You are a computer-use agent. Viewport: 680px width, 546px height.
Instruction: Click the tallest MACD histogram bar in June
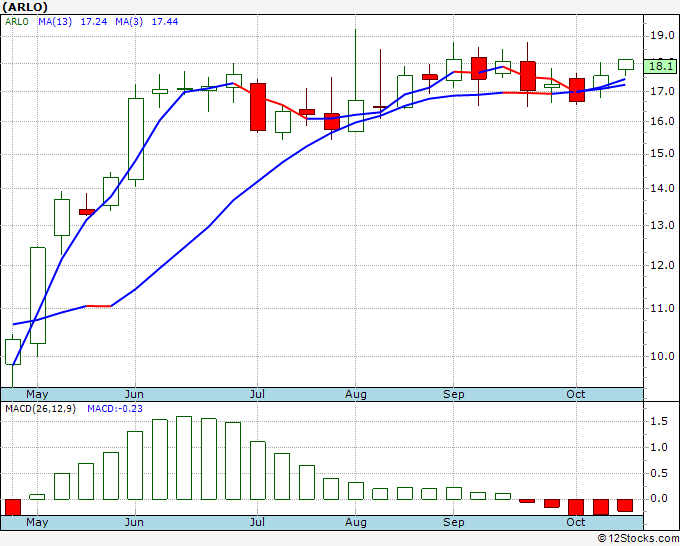(x=184, y=458)
